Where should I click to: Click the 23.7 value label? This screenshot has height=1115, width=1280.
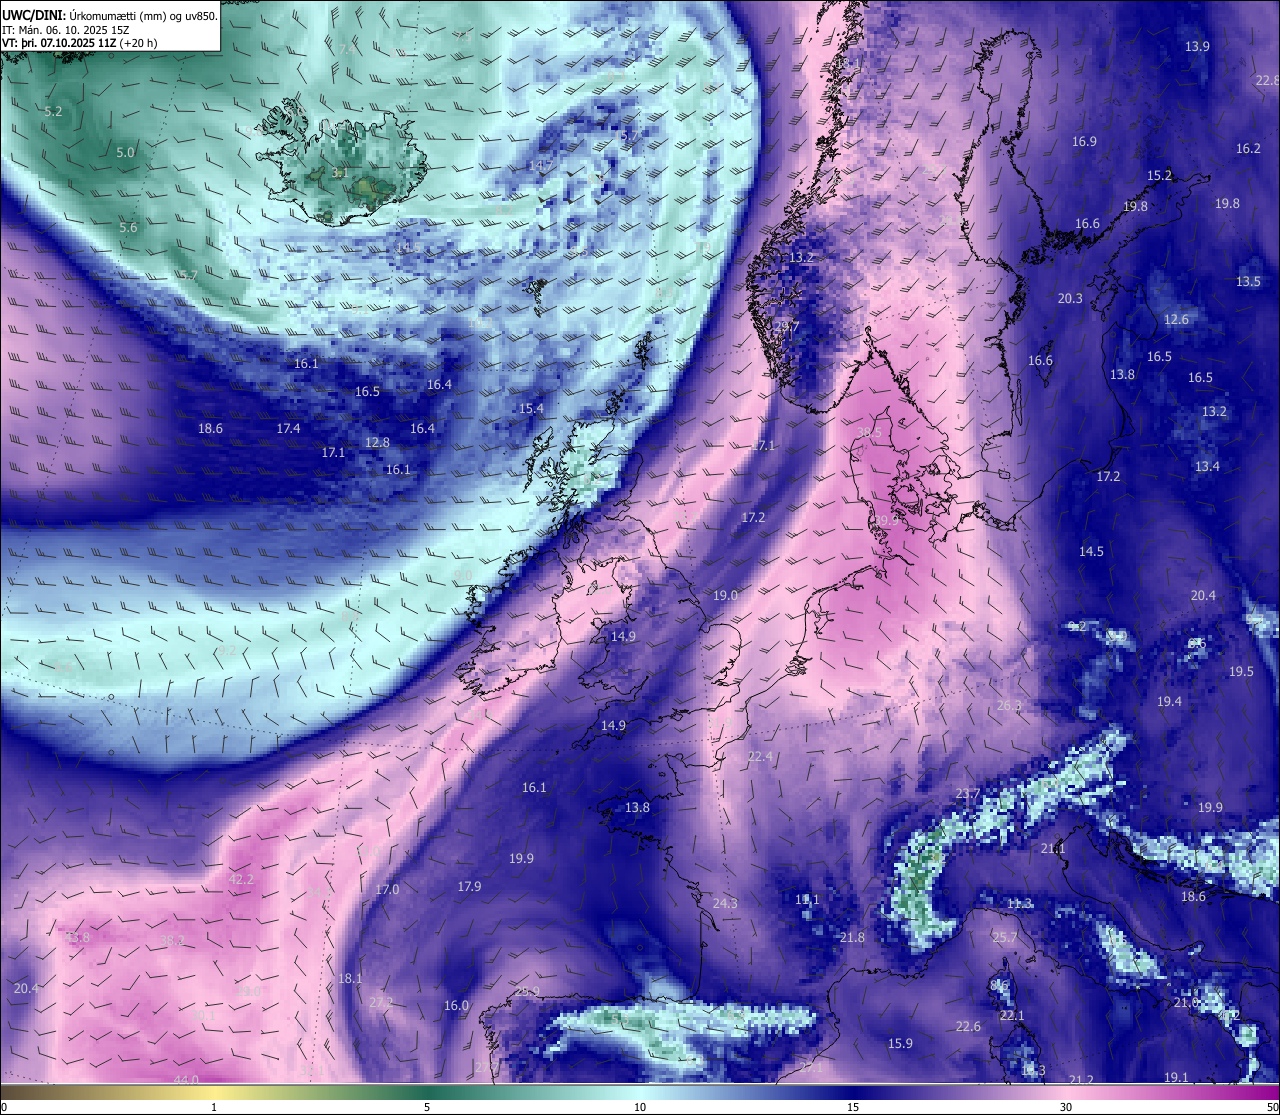coord(968,793)
